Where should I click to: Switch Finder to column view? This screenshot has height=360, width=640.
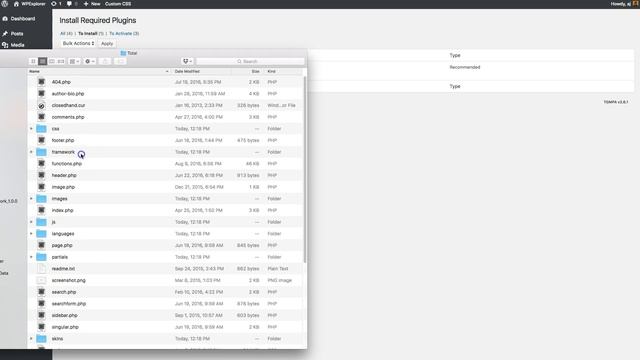pos(52,61)
